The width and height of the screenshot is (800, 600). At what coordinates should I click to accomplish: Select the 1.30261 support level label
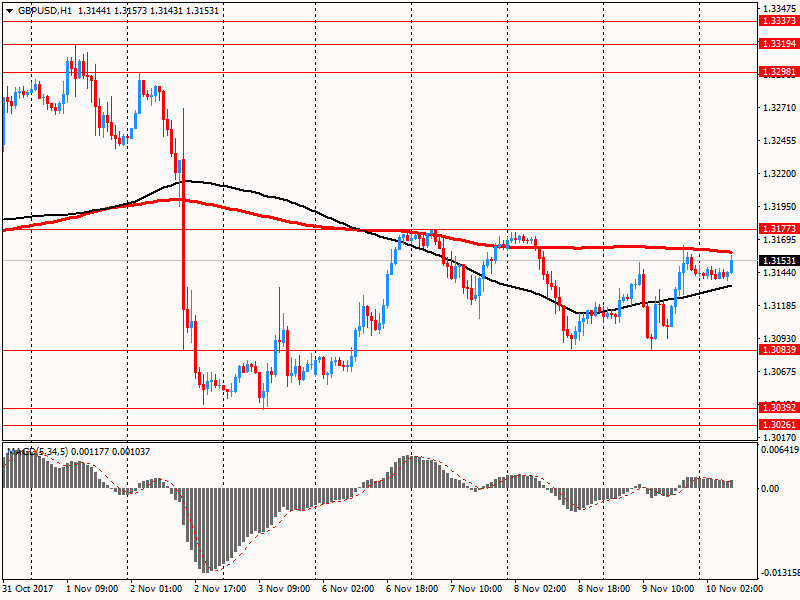[779, 425]
